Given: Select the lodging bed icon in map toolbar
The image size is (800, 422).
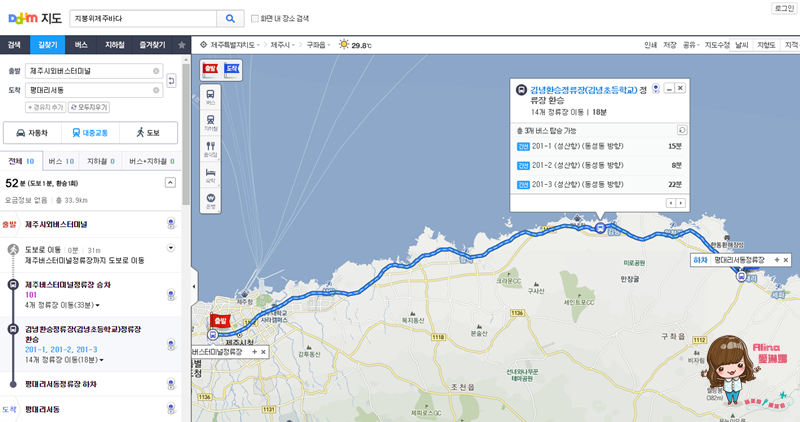Looking at the screenshot, I should [x=210, y=175].
